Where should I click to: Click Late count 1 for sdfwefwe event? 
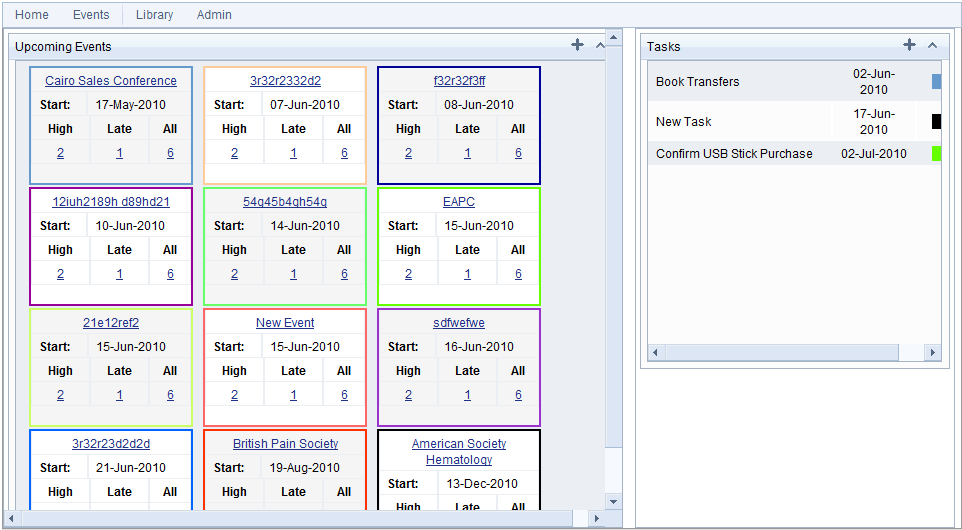[x=468, y=395]
